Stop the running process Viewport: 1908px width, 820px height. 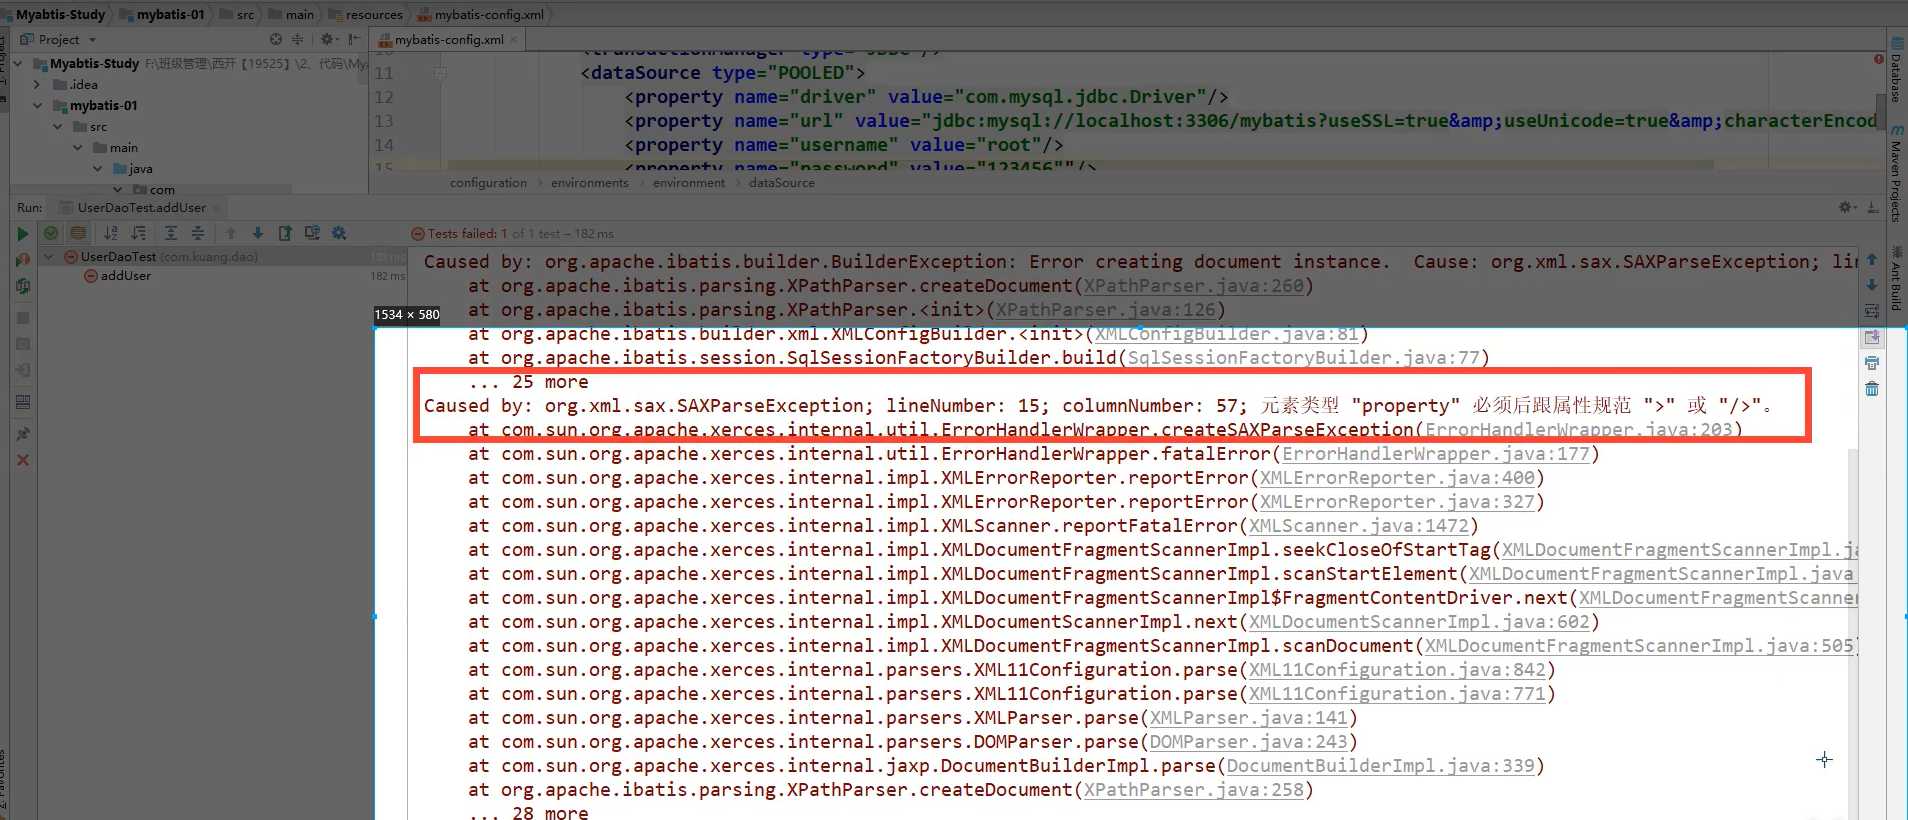[22, 318]
